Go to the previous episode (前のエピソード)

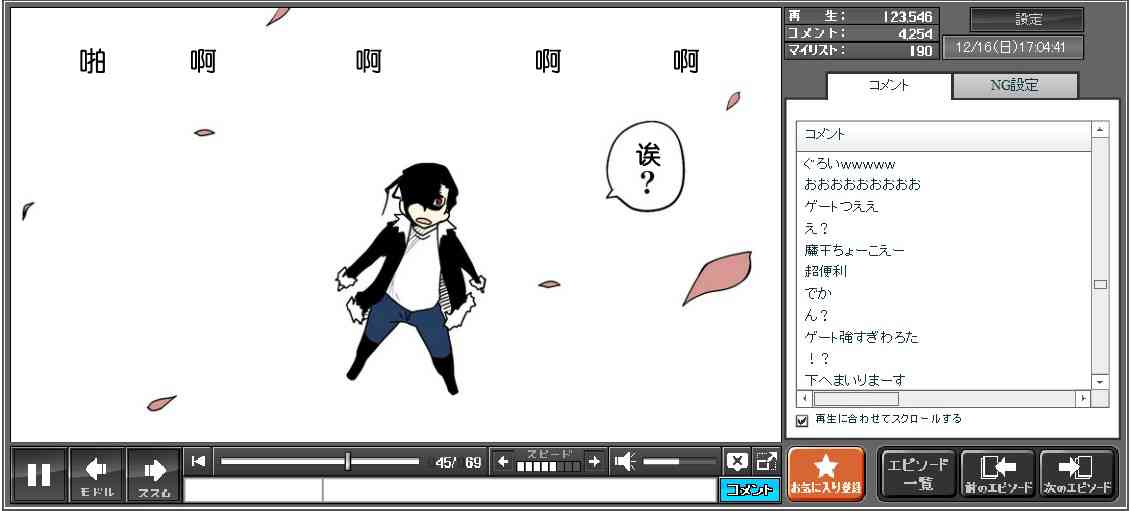[x=997, y=474]
